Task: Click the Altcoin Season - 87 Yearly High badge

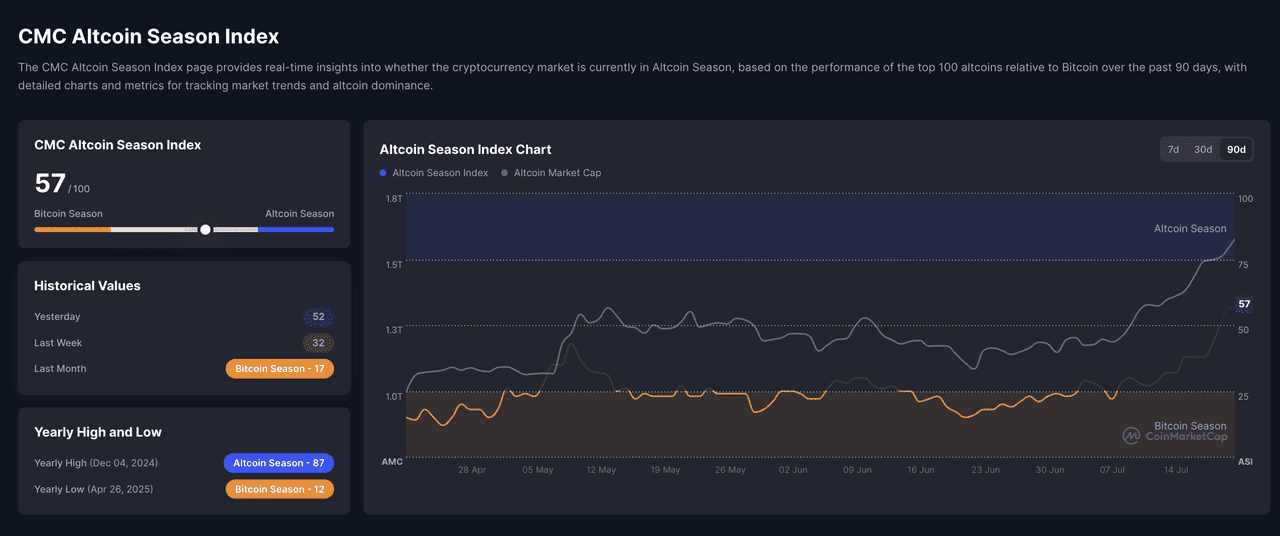Action: (x=278, y=463)
